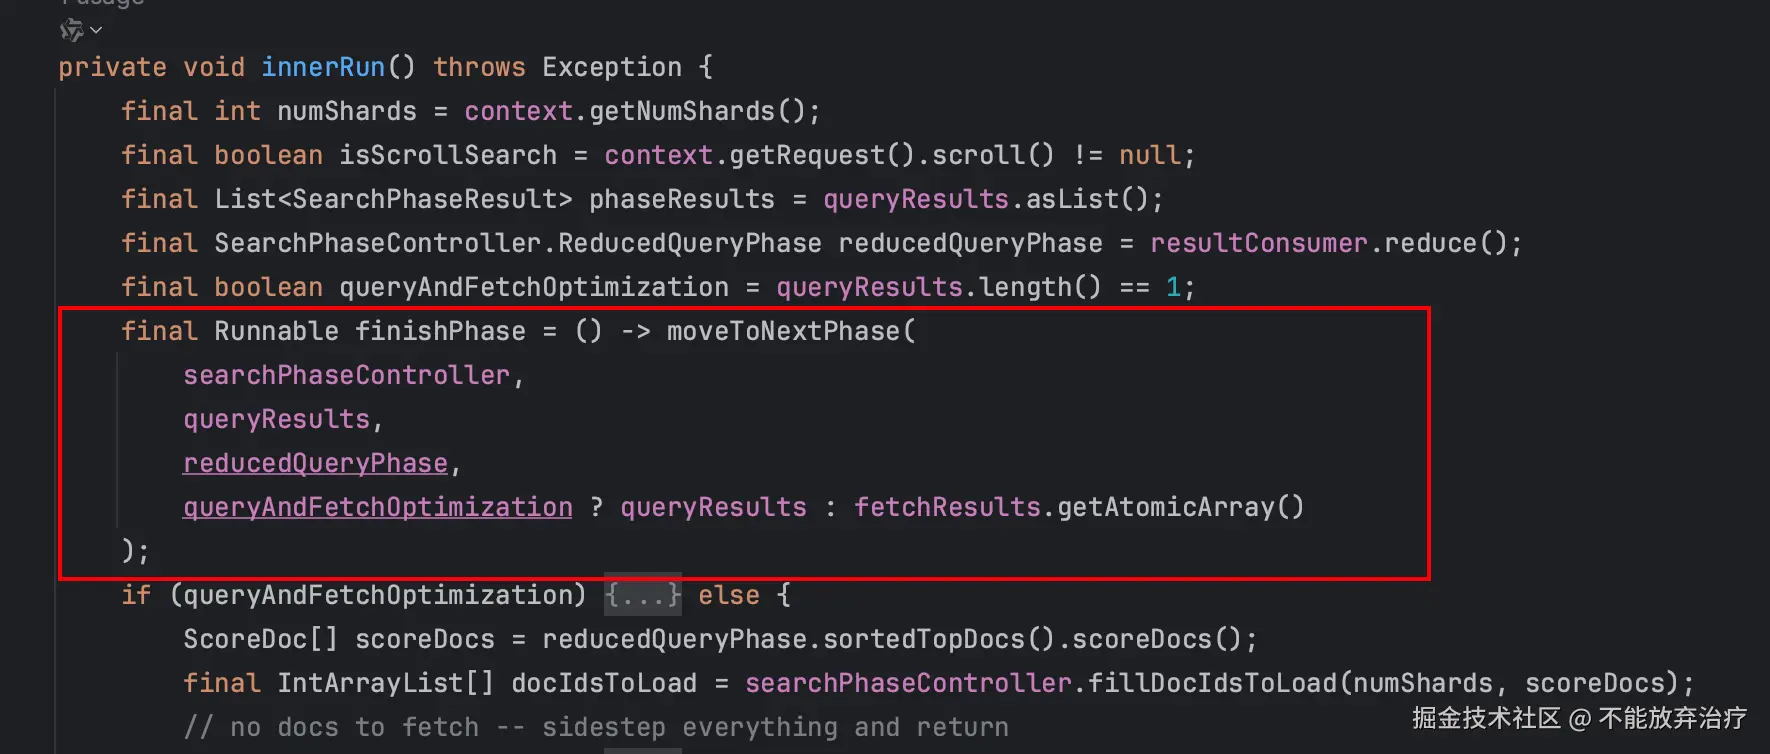Click the moveToNextPhase method call
This screenshot has height=754, width=1770.
(x=783, y=331)
